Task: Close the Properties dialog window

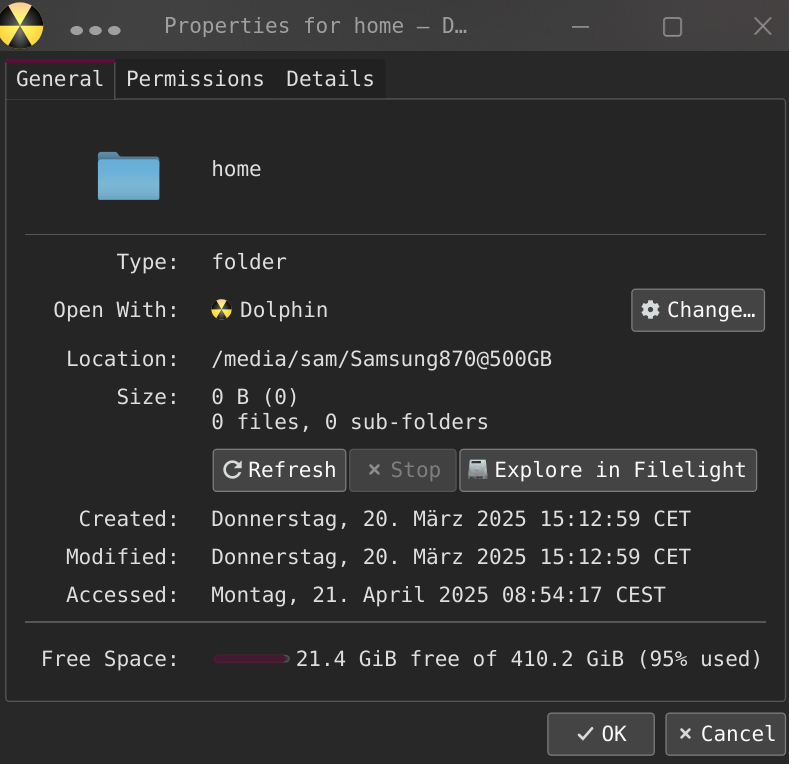Action: coord(763,26)
